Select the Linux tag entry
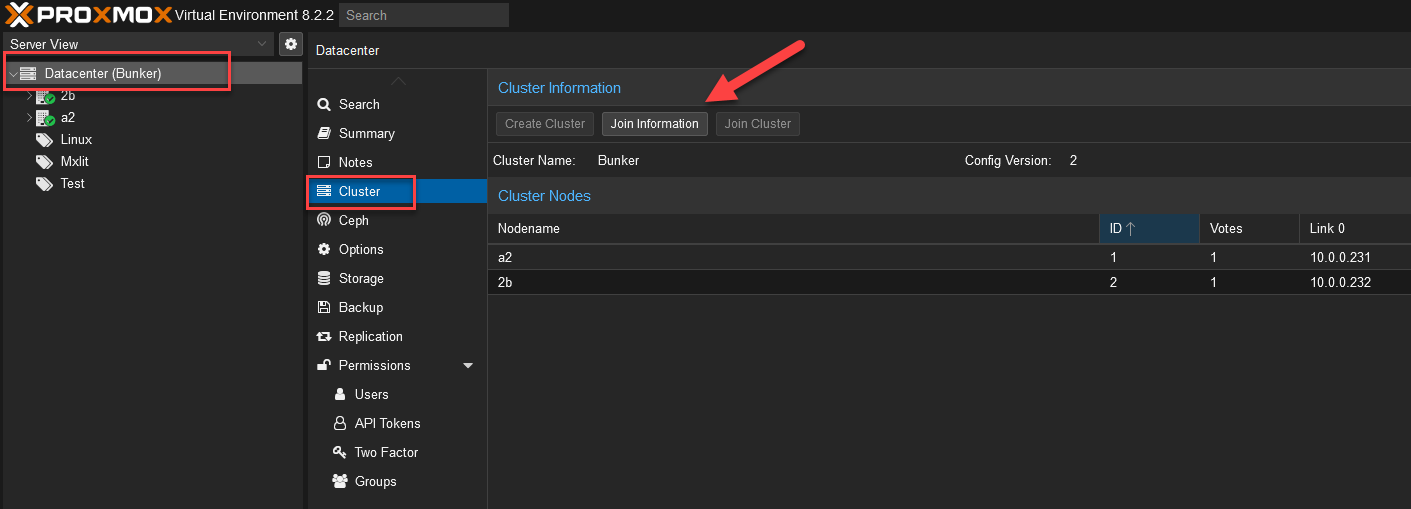1411x509 pixels. (x=76, y=139)
